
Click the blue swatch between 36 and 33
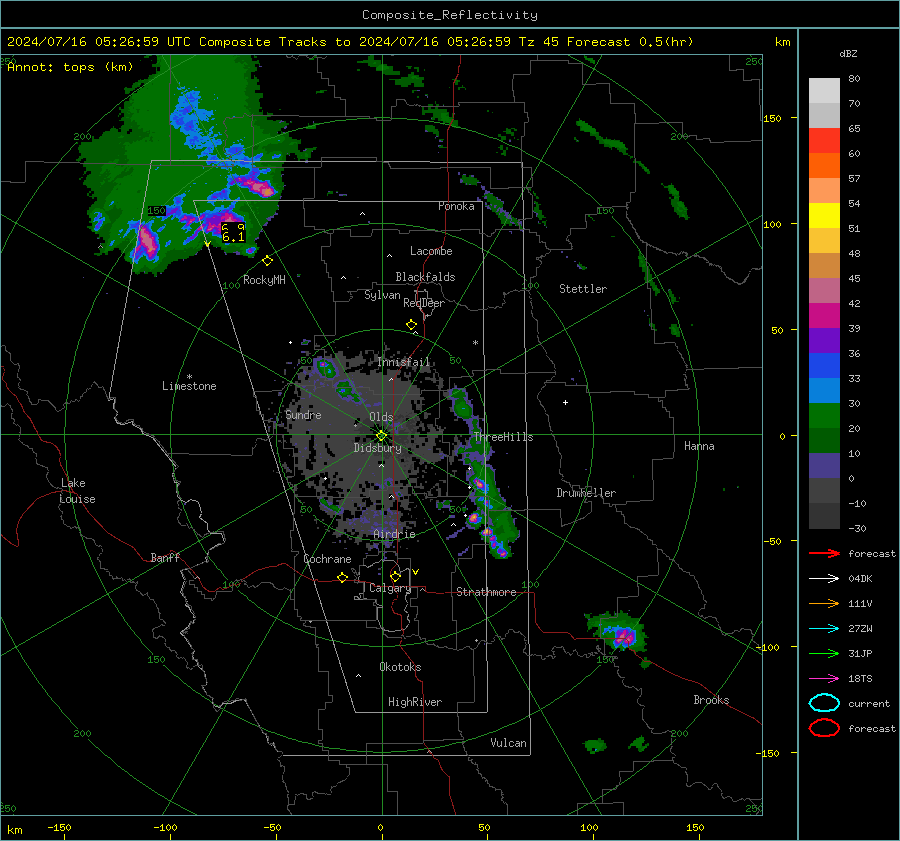pyautogui.click(x=824, y=366)
